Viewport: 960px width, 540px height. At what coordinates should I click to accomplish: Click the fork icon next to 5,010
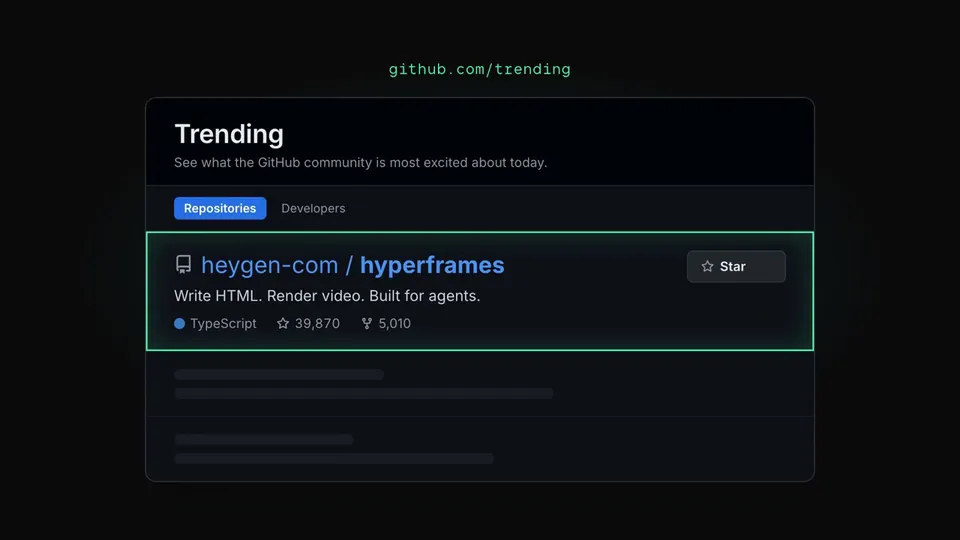(367, 323)
